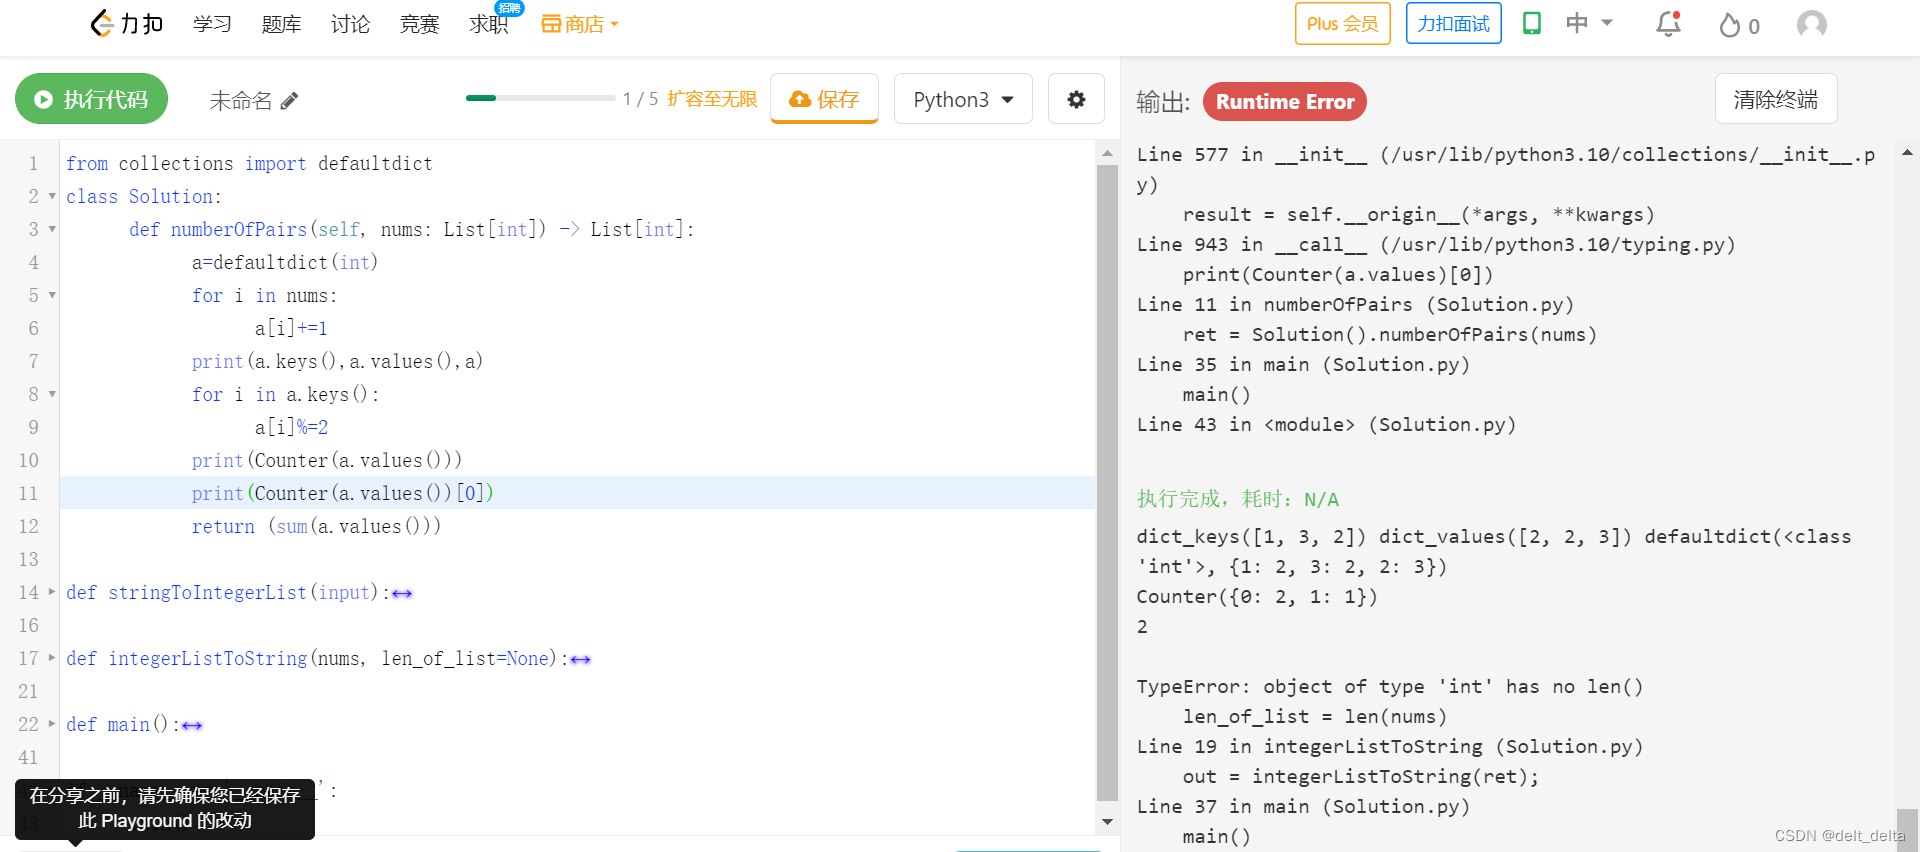Collapse numberOfPairs def at line 3

tap(52, 229)
